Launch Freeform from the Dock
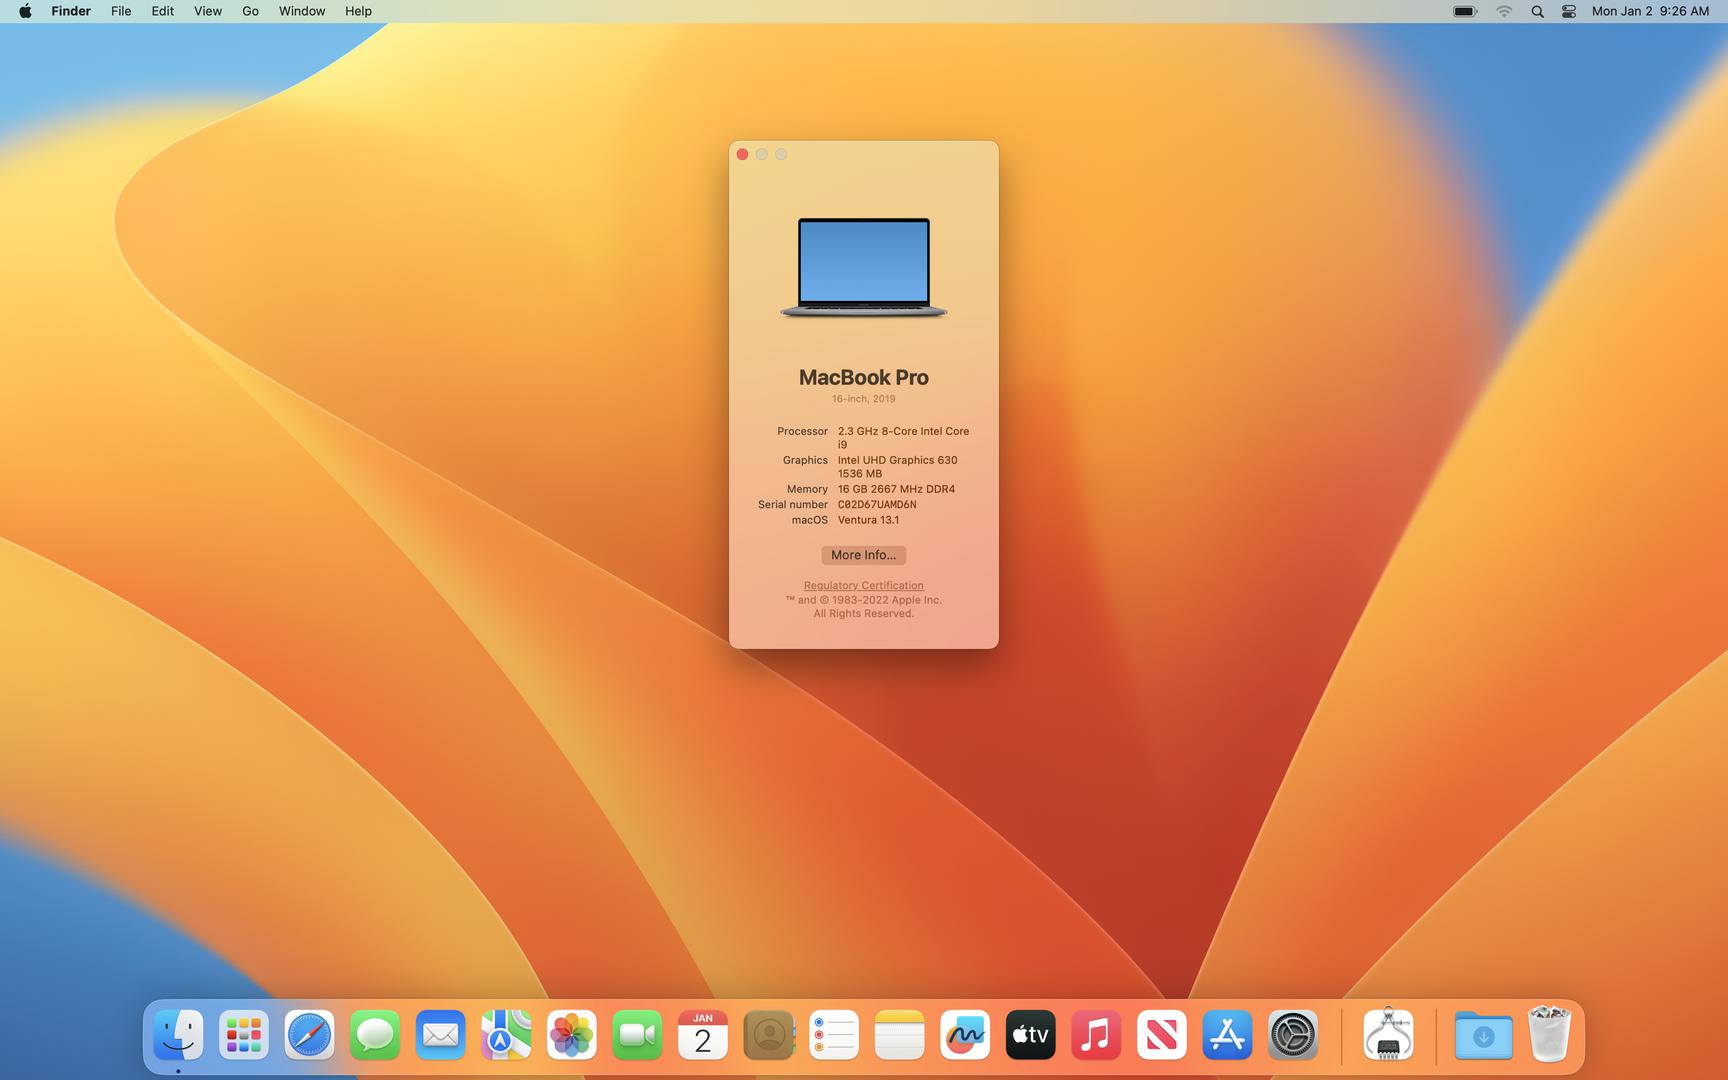The width and height of the screenshot is (1728, 1080). (965, 1035)
